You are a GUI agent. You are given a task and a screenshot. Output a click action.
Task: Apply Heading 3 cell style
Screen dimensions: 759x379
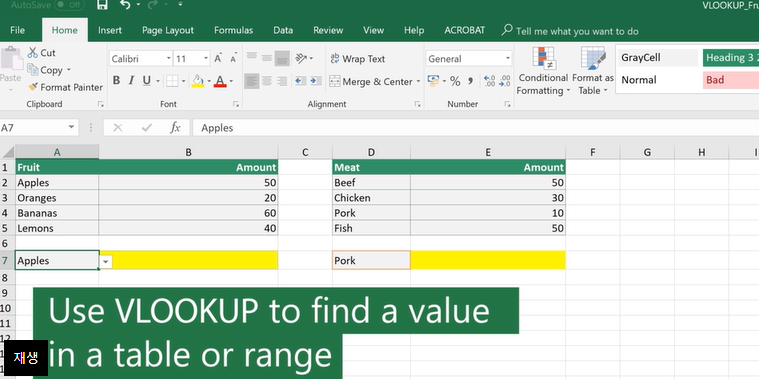(x=730, y=58)
